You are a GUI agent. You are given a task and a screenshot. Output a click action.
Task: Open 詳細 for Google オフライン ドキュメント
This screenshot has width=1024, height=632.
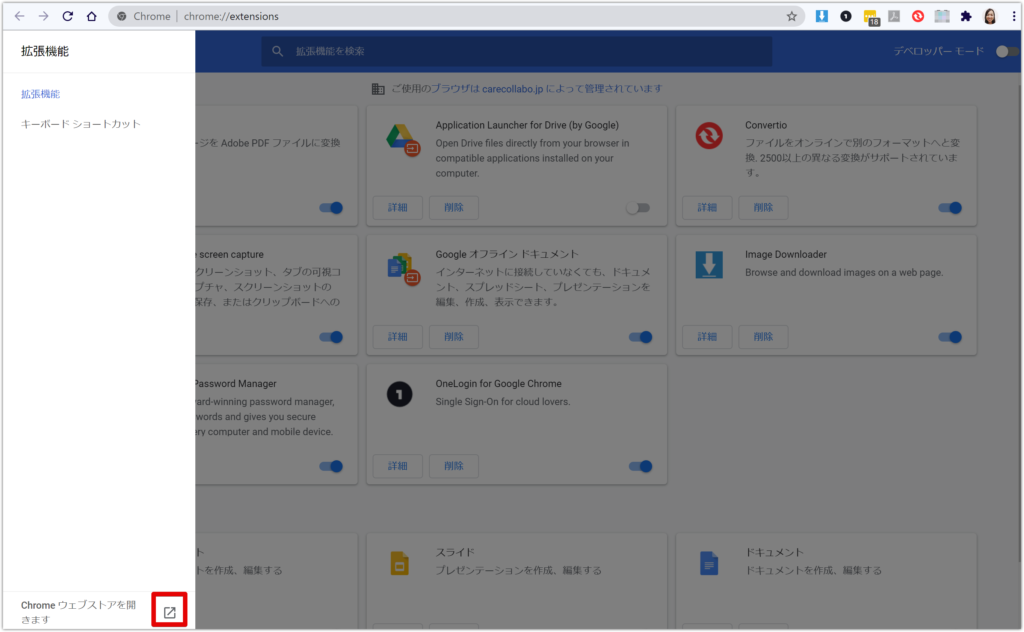pyautogui.click(x=398, y=337)
